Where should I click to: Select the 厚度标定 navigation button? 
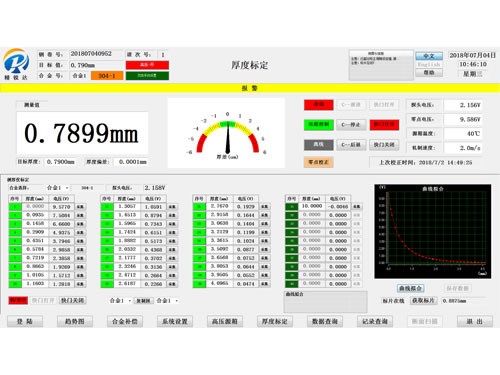click(275, 321)
